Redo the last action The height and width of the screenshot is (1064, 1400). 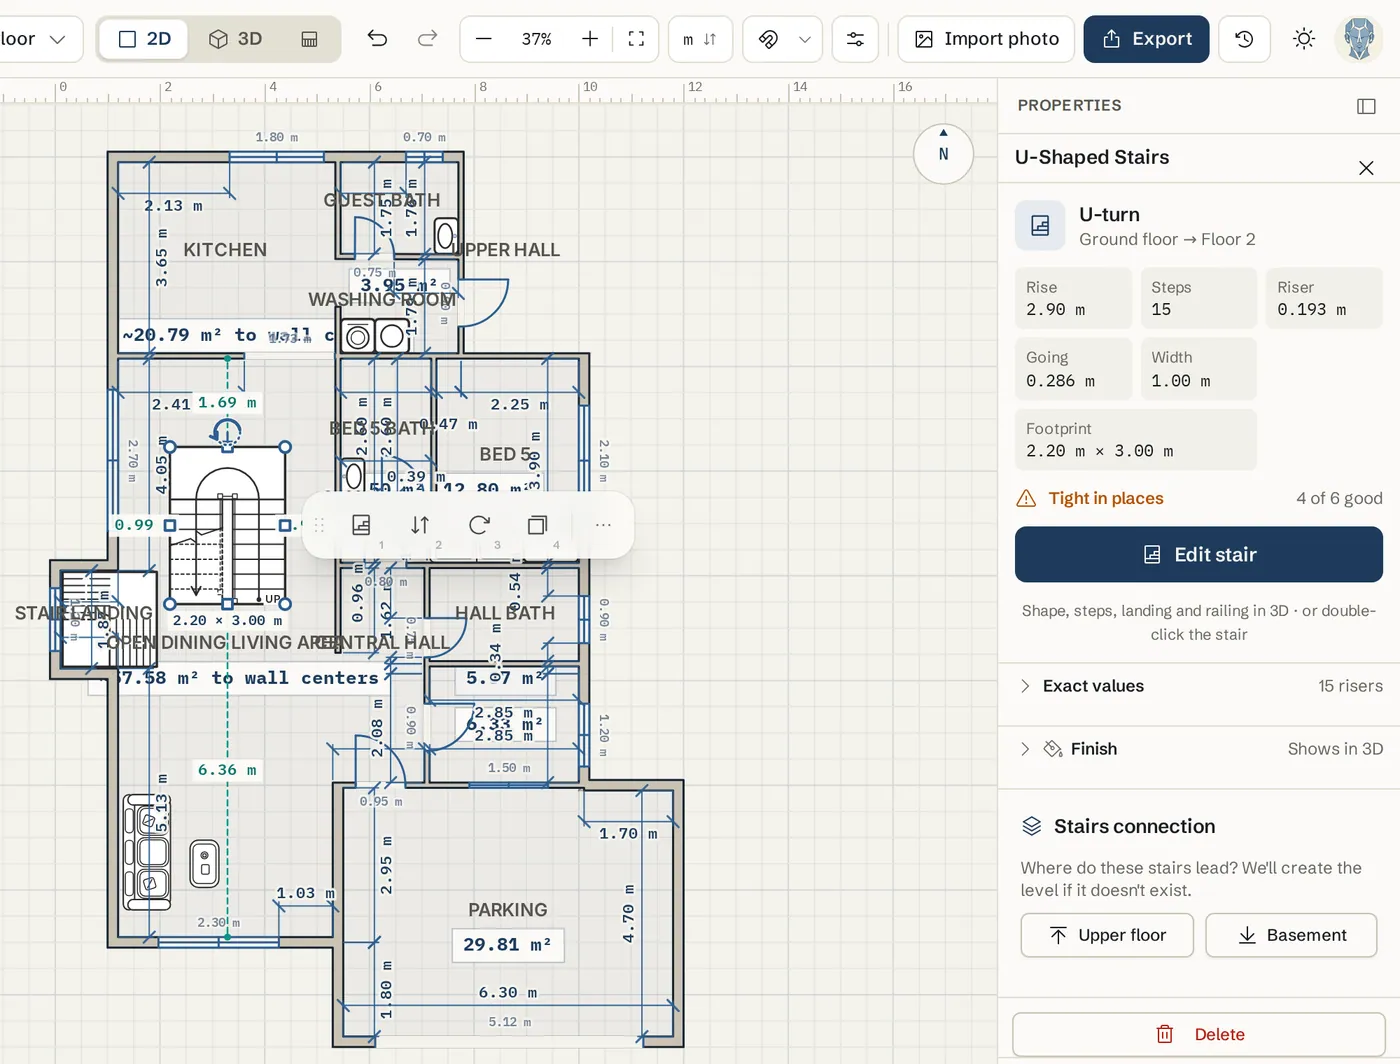point(427,39)
